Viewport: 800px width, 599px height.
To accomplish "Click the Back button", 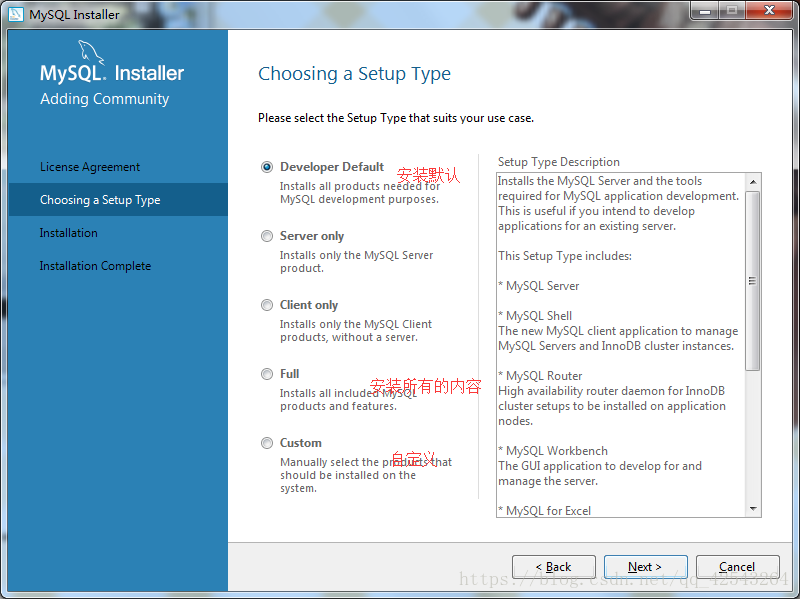I will [x=554, y=567].
